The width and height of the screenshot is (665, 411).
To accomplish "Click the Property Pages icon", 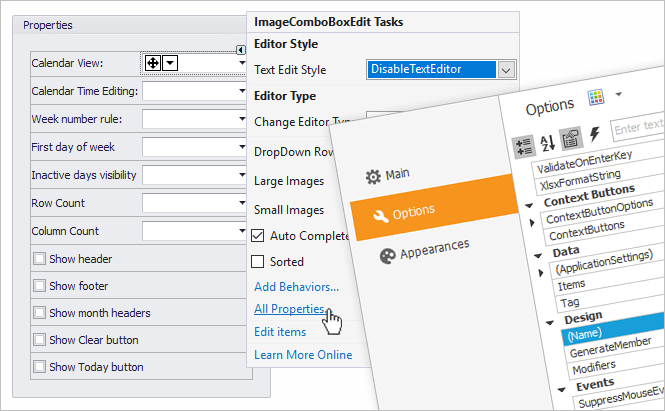I will point(570,139).
